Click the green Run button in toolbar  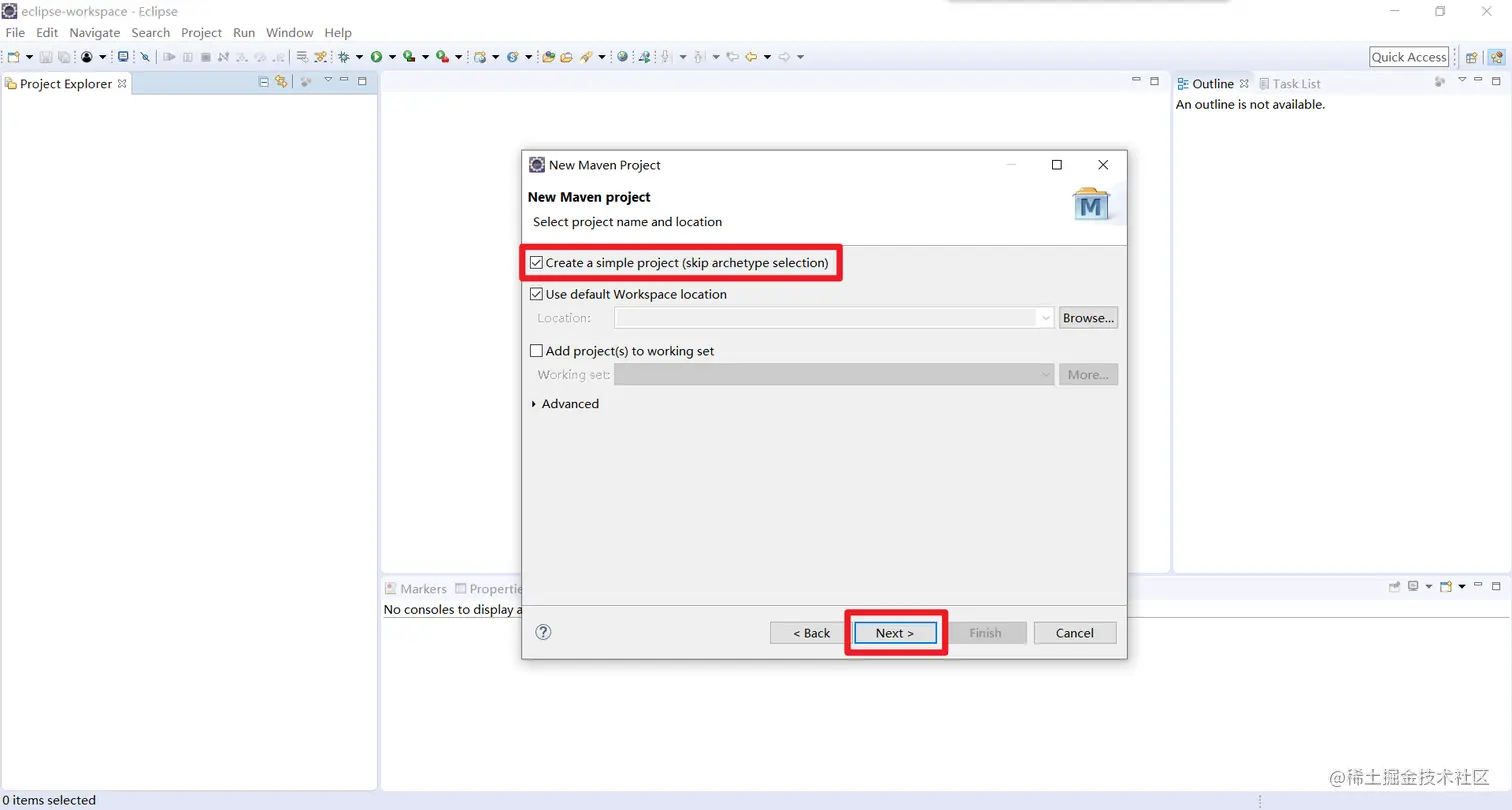click(x=376, y=57)
